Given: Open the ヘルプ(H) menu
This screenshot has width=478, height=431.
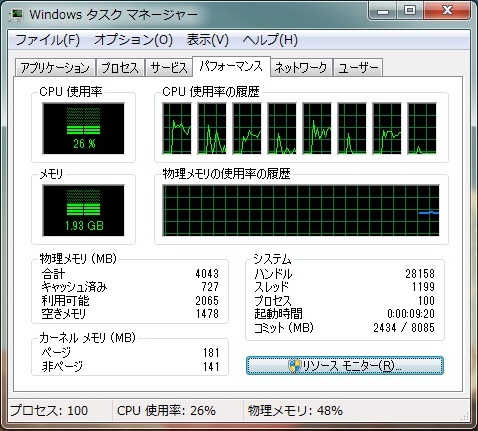Looking at the screenshot, I should (270, 40).
